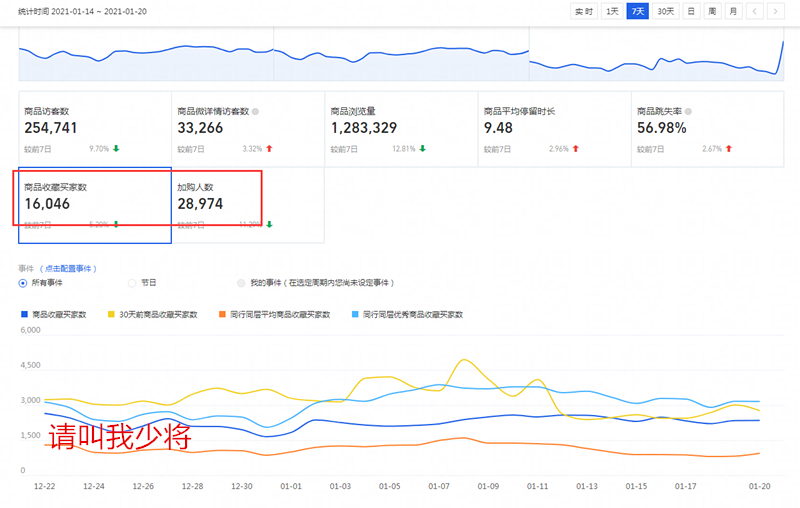
Task: Click the 1,283,329 page views value
Action: tap(364, 128)
